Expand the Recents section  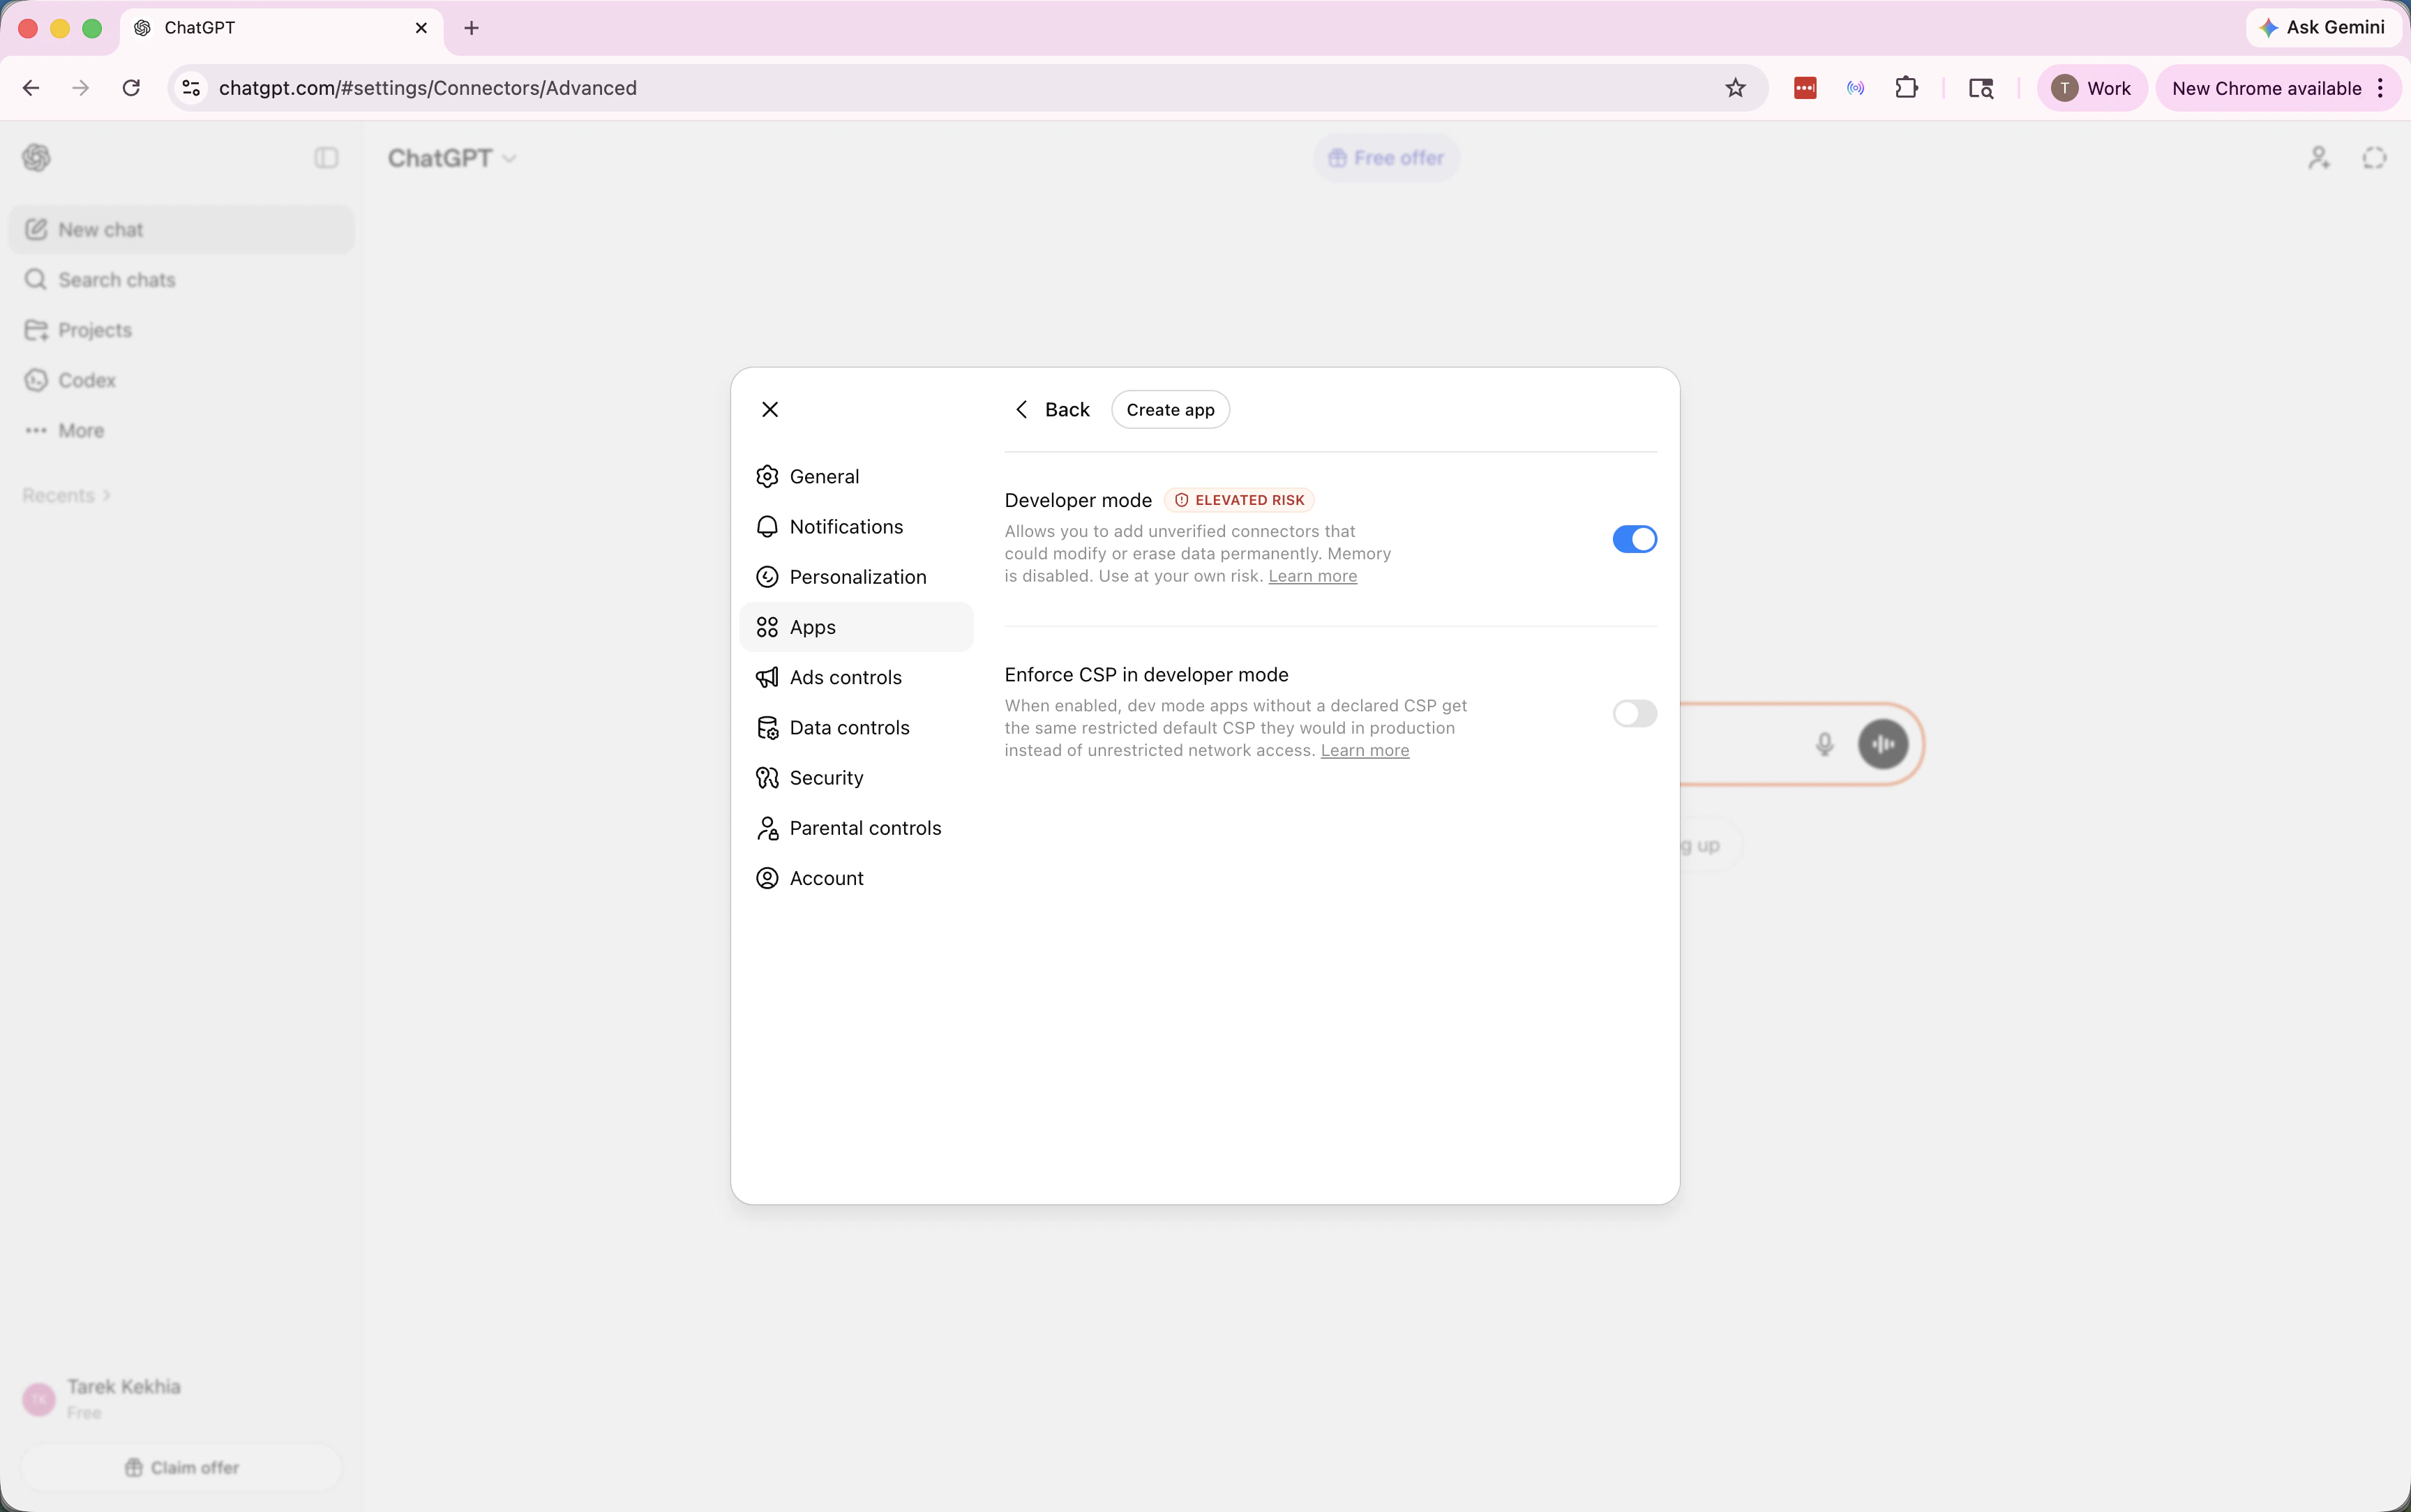tap(66, 495)
